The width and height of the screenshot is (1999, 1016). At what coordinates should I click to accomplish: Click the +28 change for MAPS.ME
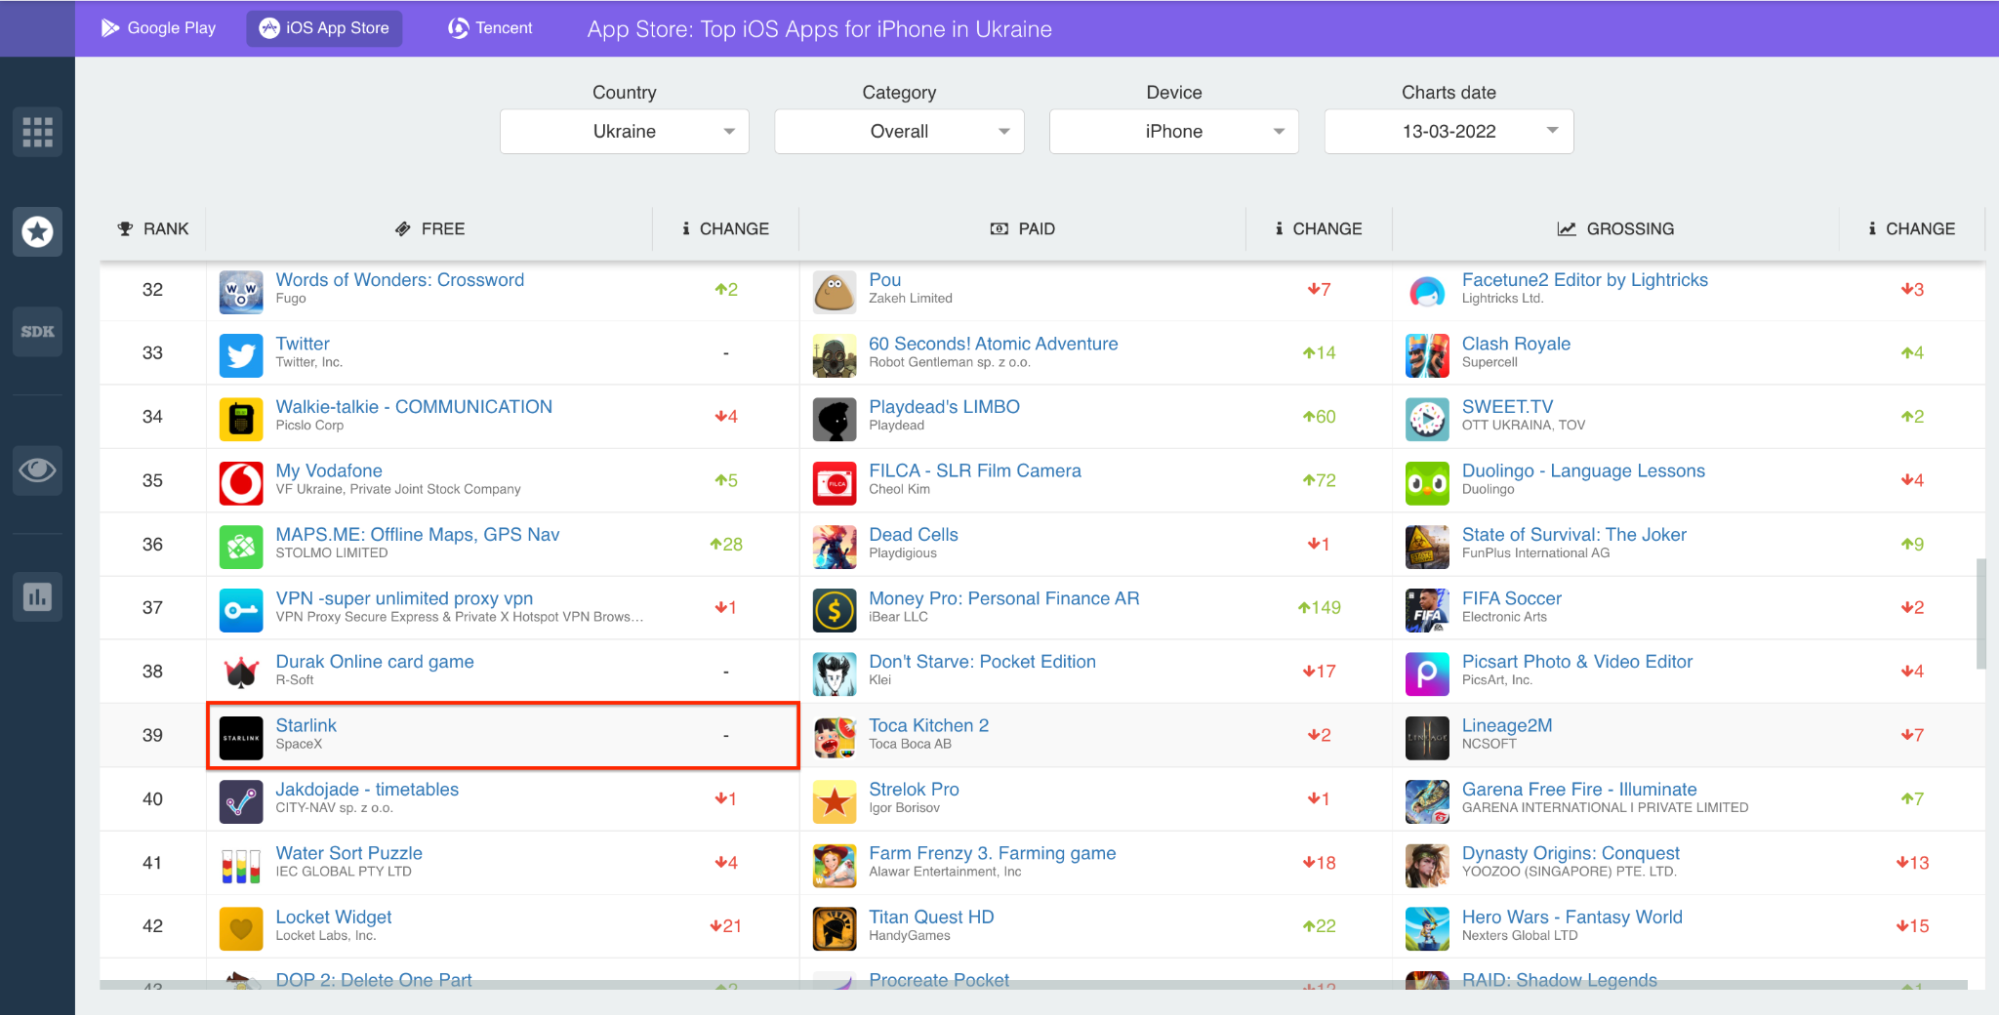tap(726, 545)
